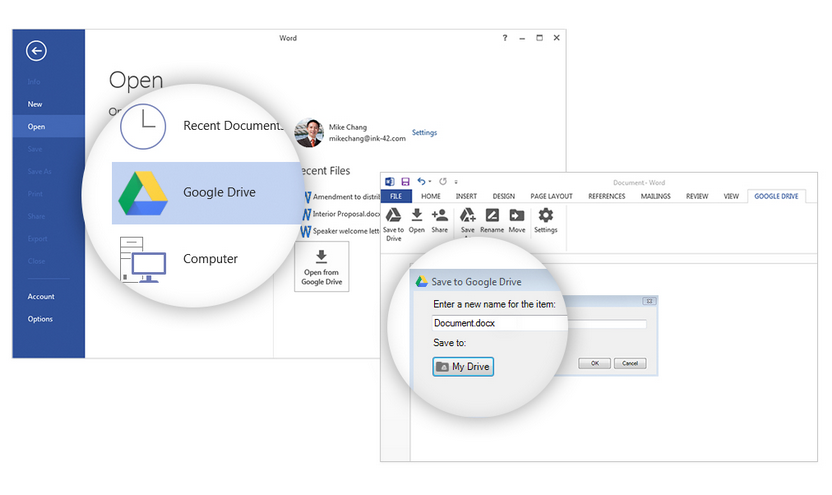
Task: Select New in backstage sidebar
Action: point(35,105)
